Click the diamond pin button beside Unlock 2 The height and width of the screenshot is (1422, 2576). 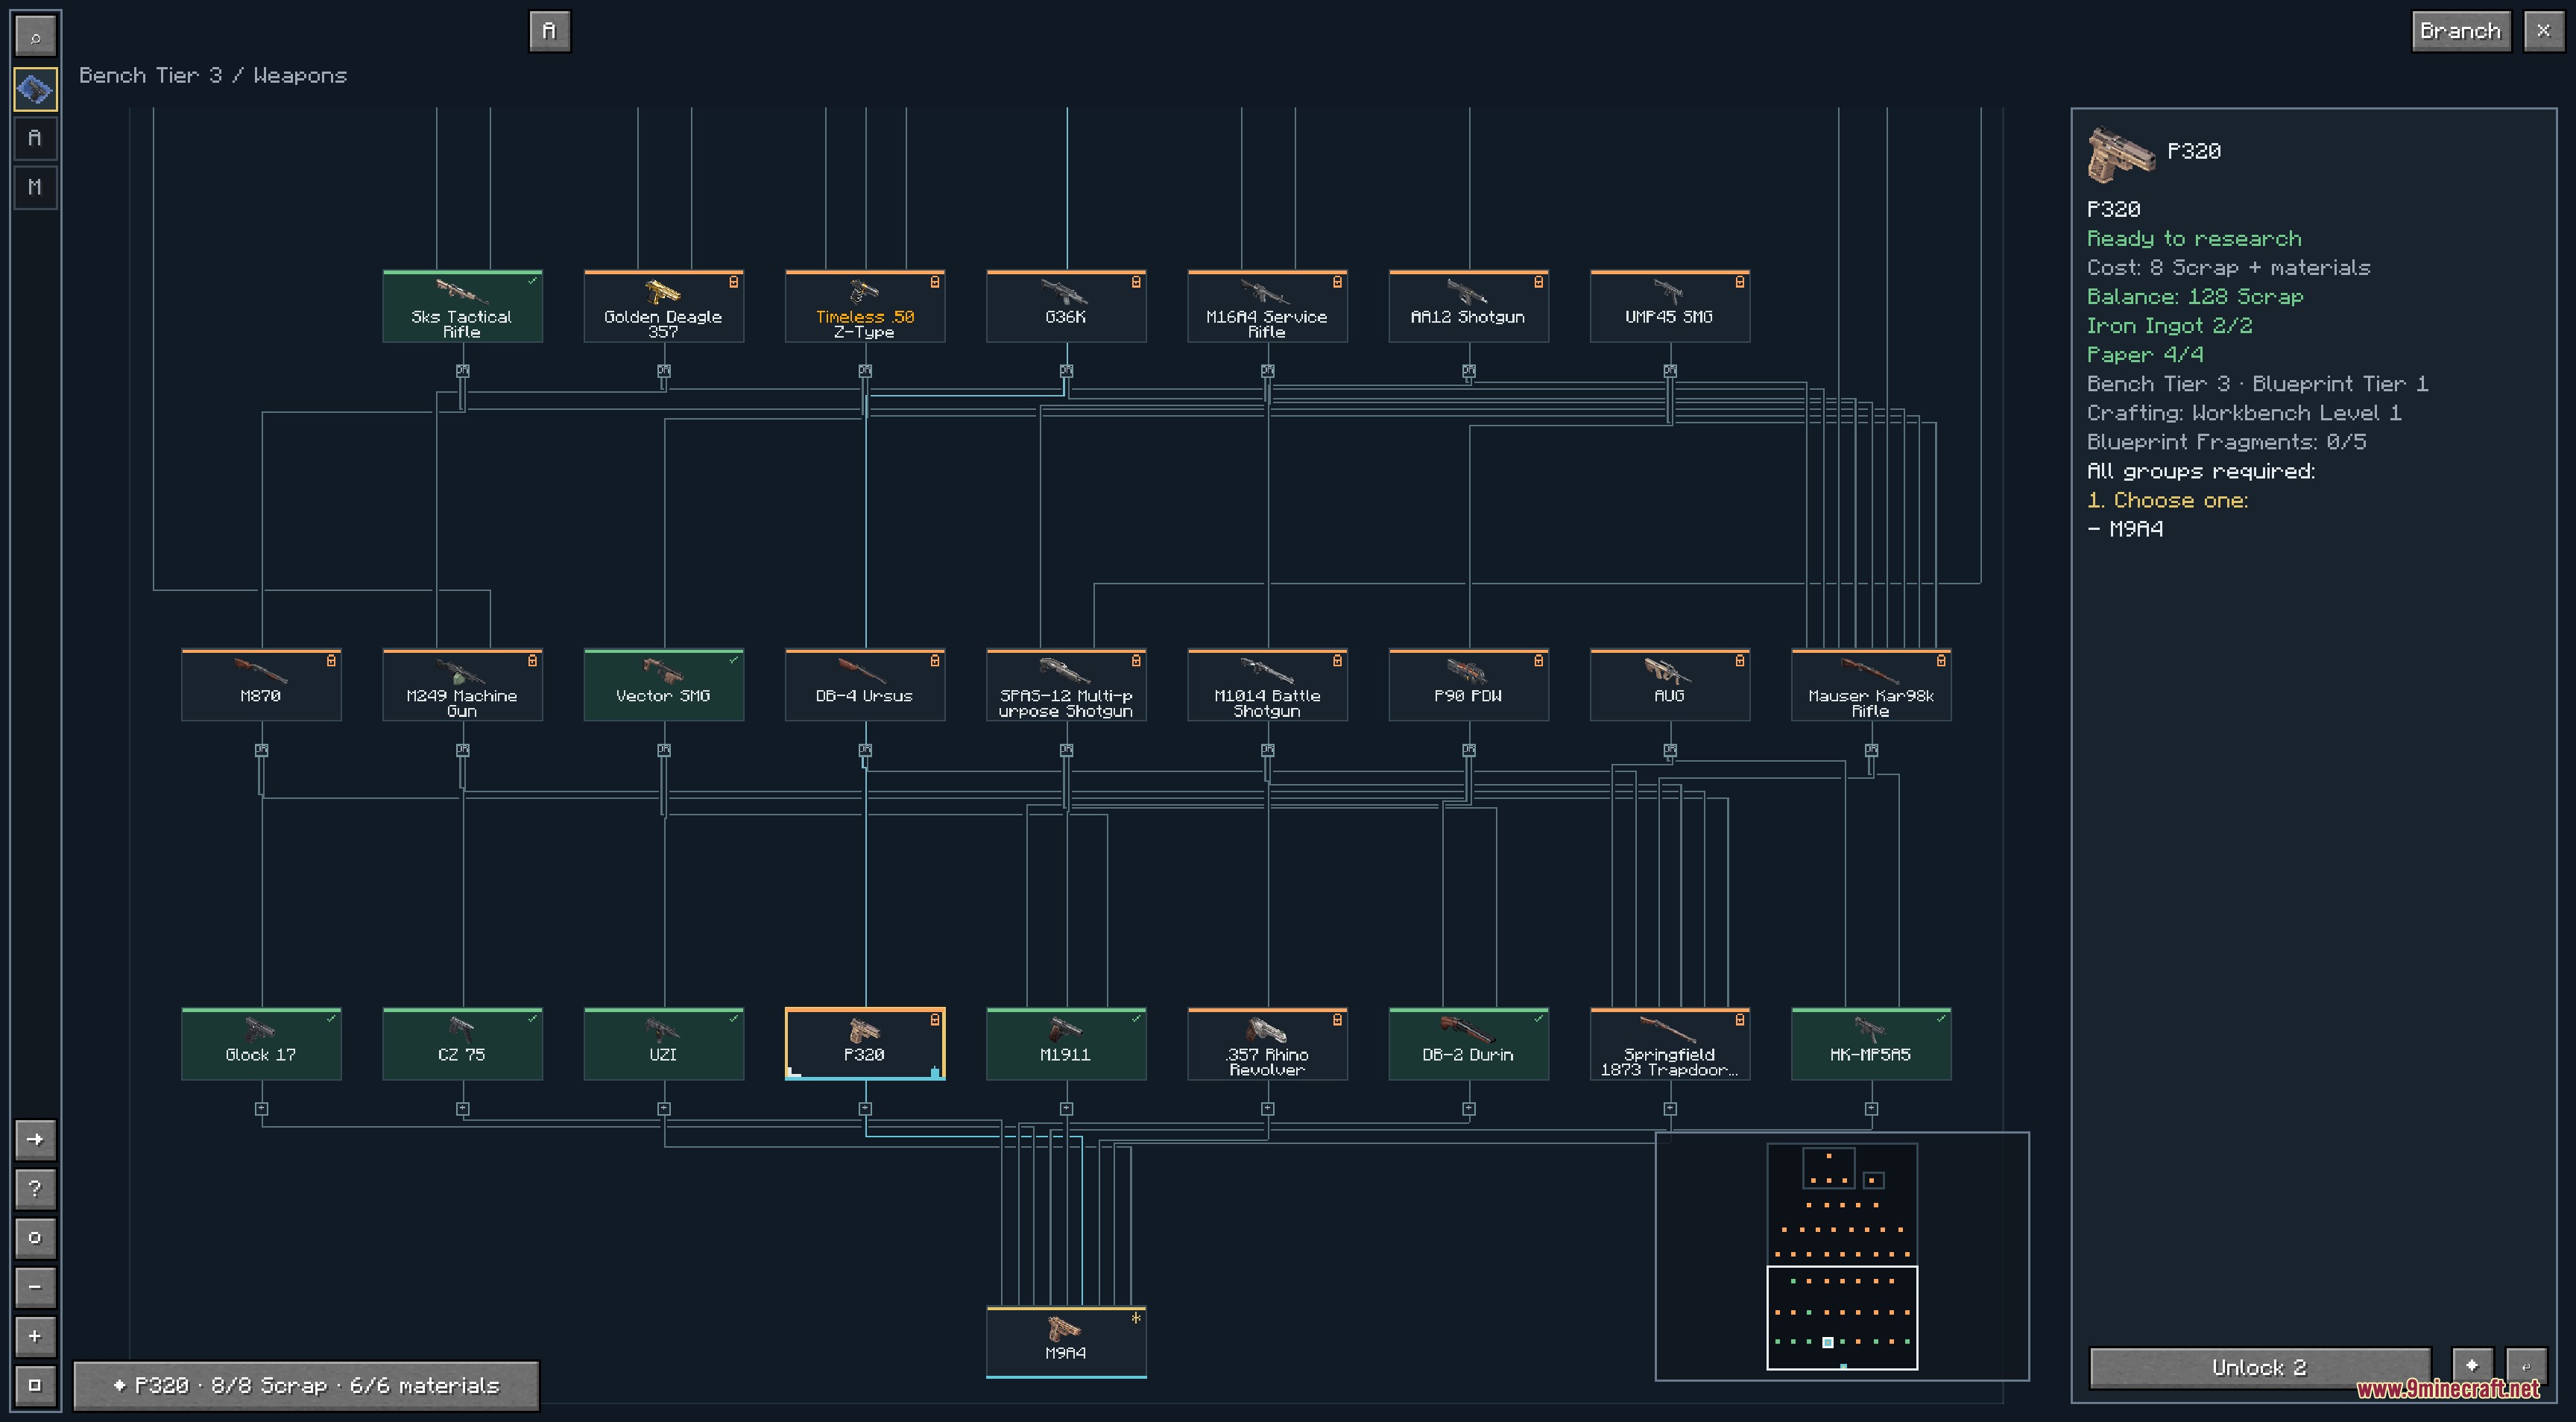pos(2472,1367)
